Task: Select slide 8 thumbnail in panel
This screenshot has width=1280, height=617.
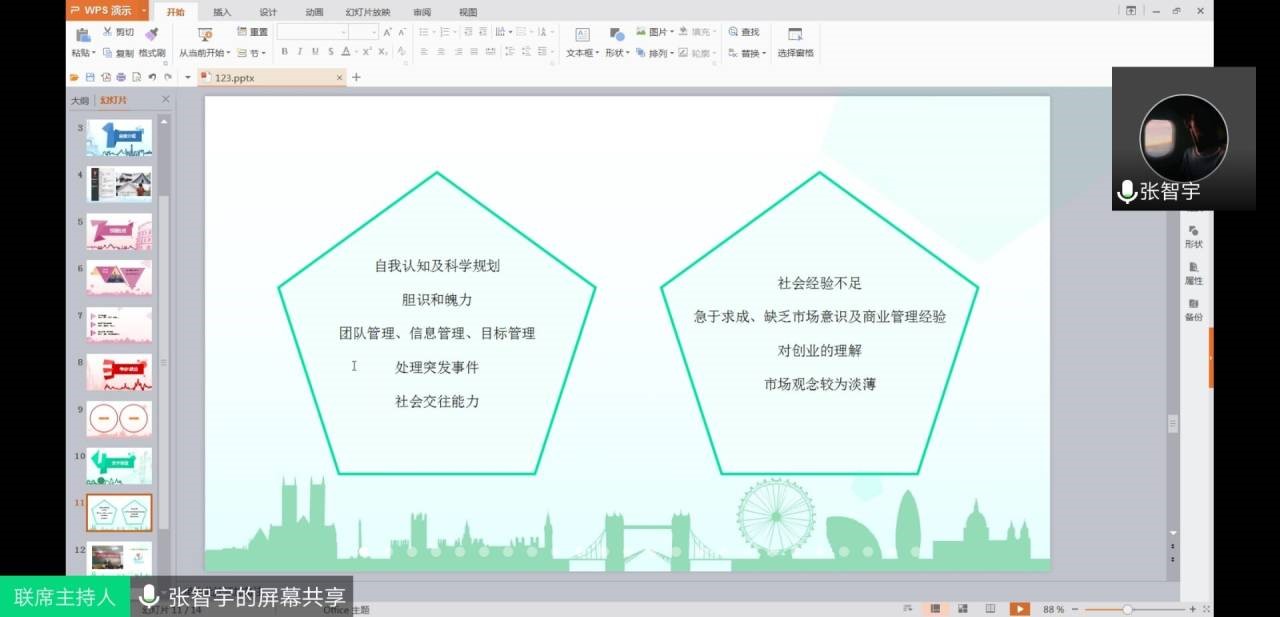Action: pyautogui.click(x=119, y=371)
